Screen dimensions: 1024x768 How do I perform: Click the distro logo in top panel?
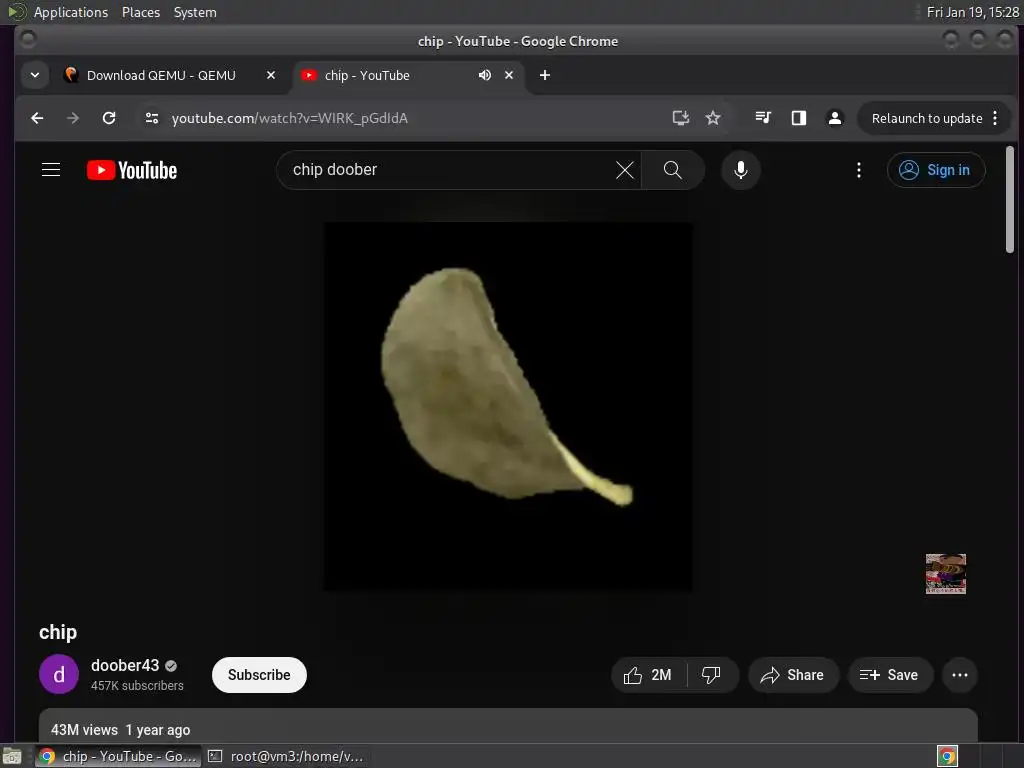[x=16, y=12]
